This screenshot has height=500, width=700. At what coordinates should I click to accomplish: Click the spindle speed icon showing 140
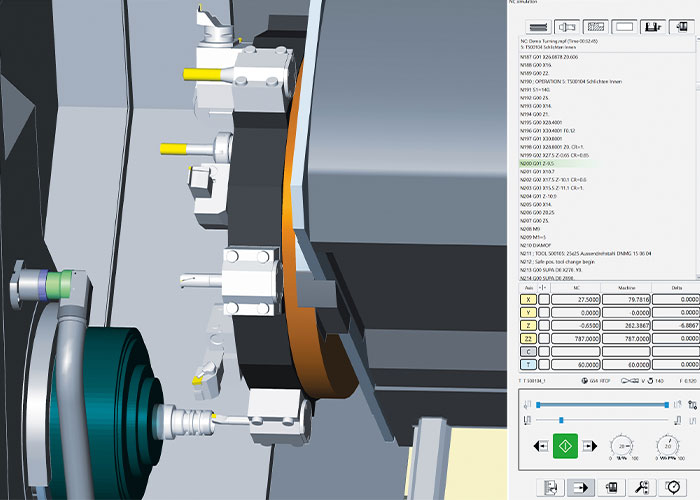click(x=650, y=381)
